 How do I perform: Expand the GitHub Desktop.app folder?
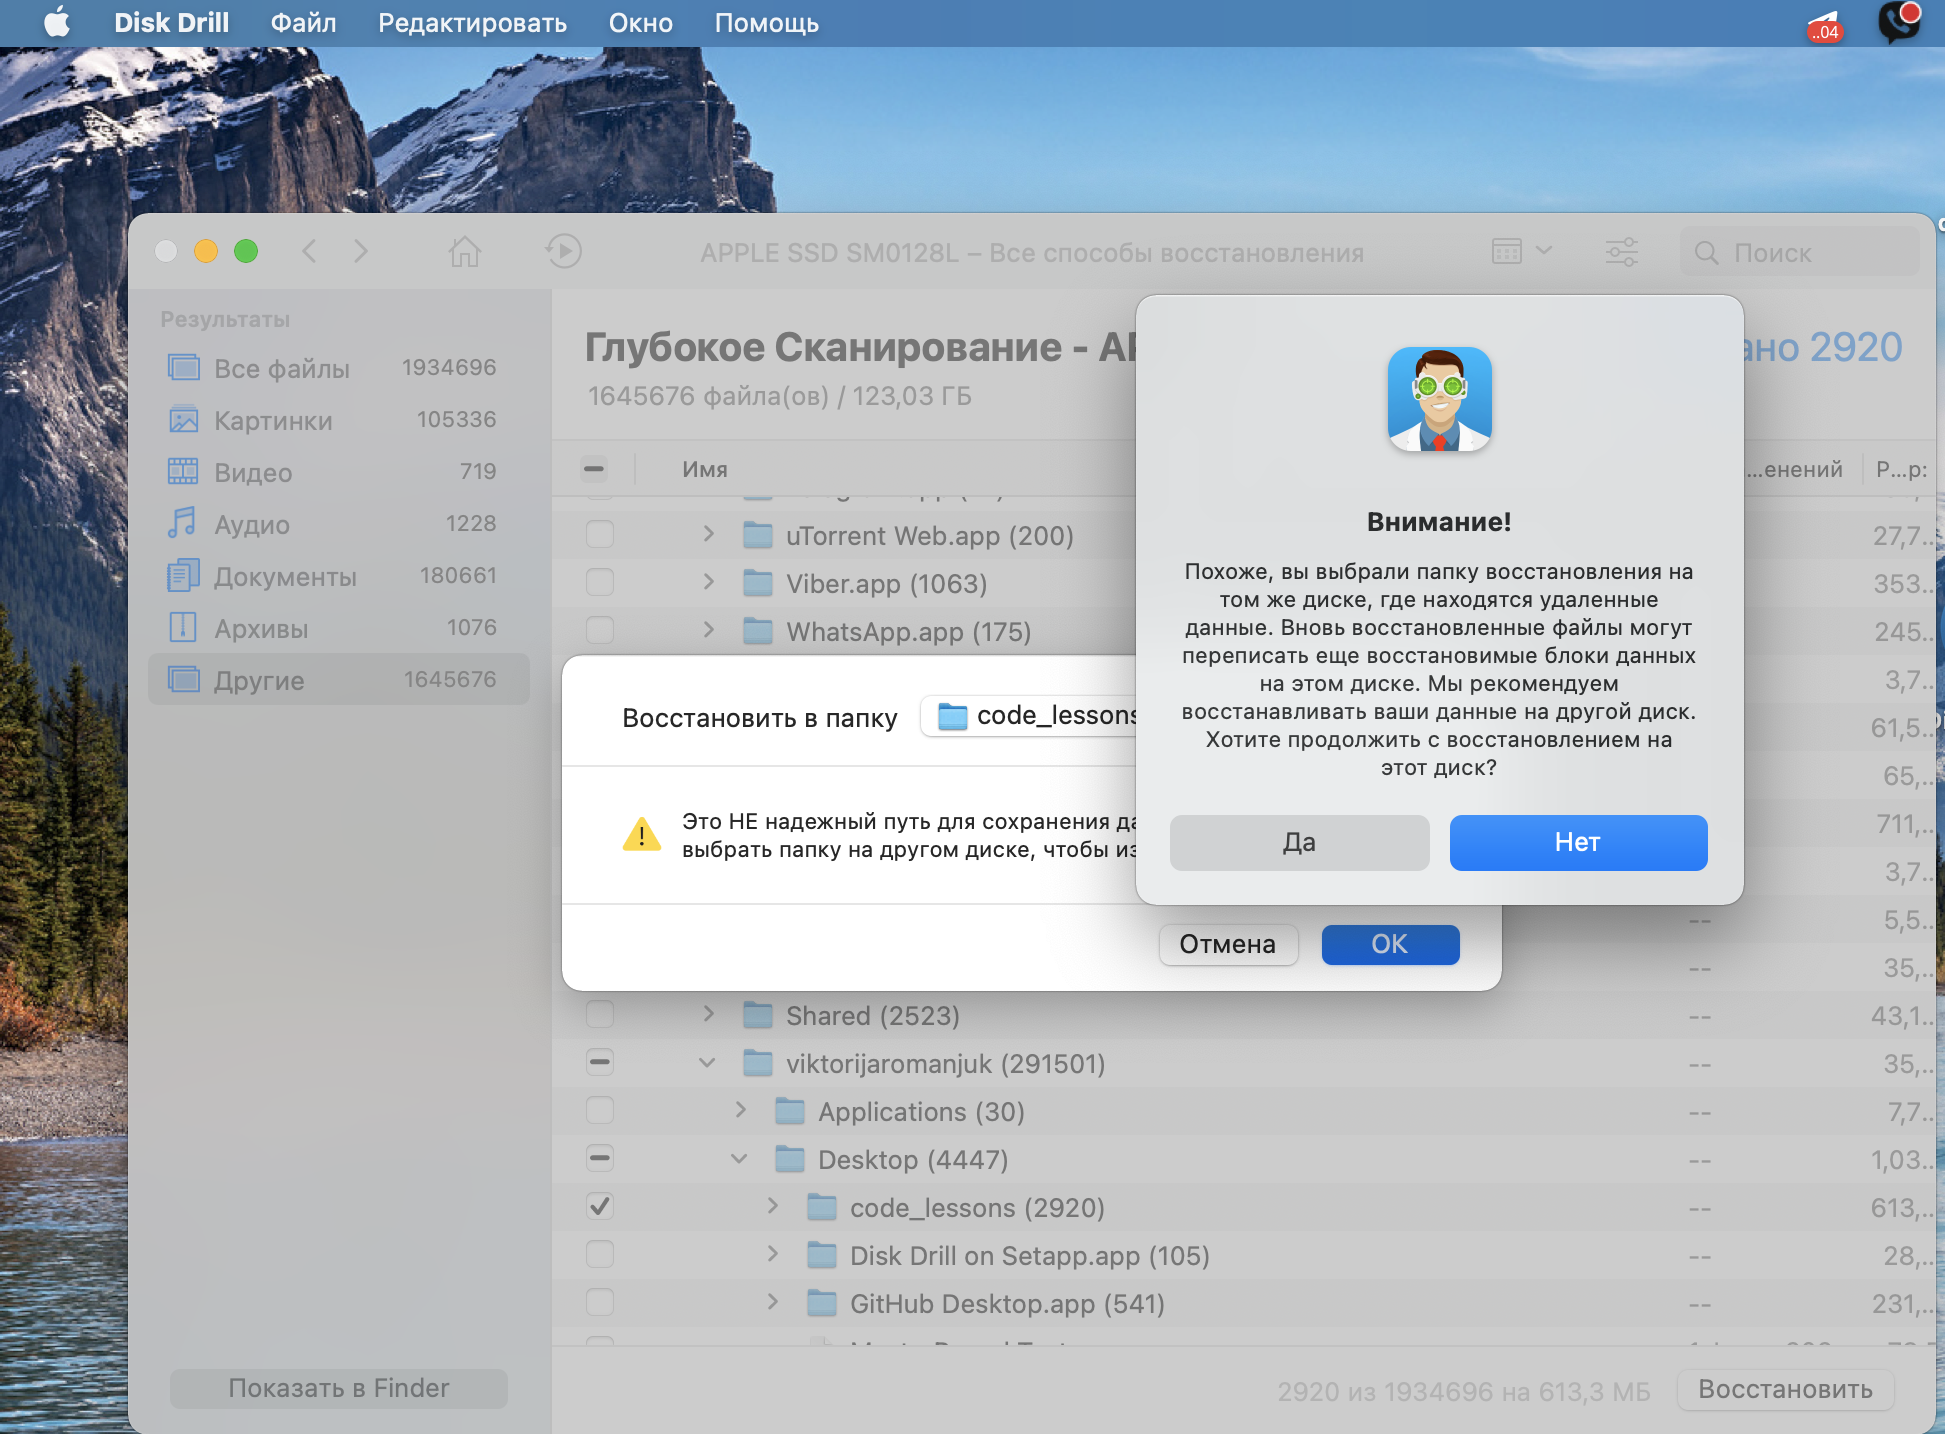click(772, 1302)
